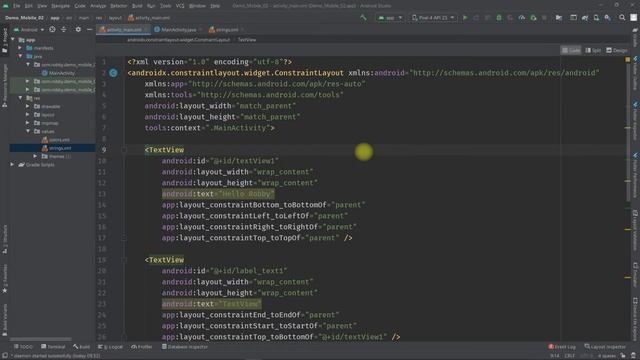Open the AVD Manager device icon
This screenshot has height=360, width=640.
point(596,18)
